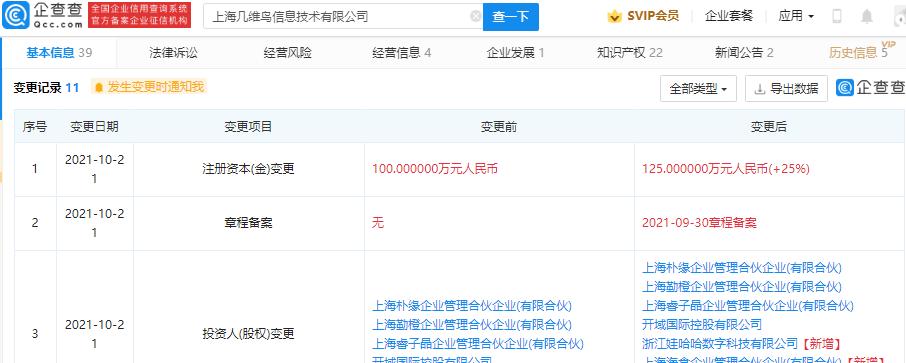
Task: Click the 变更项目 column header
Action: (248, 127)
